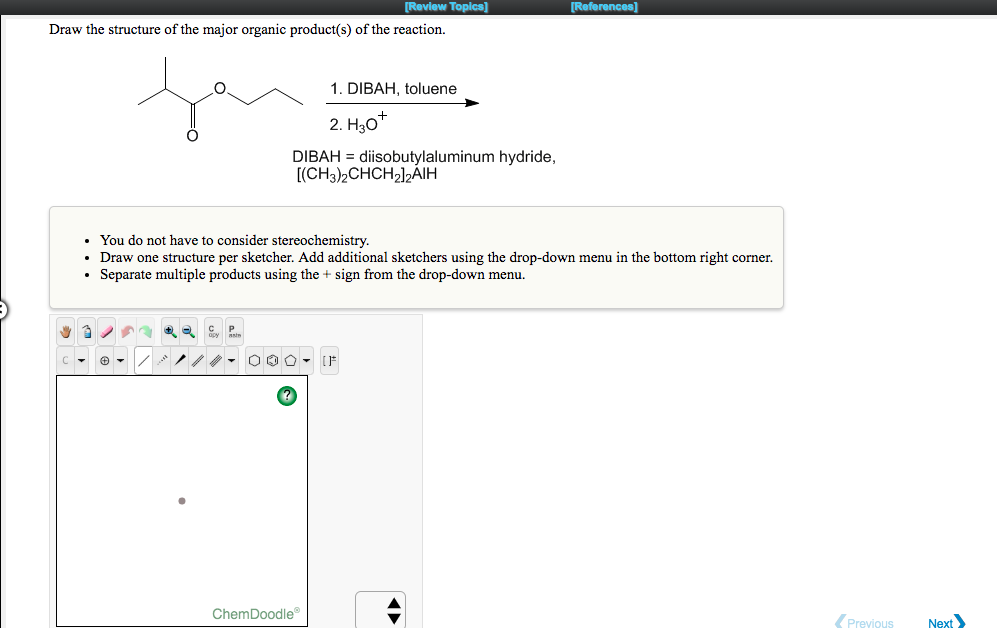997x628 pixels.
Task: Select the Zoom In magnifier tool
Action: [x=170, y=330]
